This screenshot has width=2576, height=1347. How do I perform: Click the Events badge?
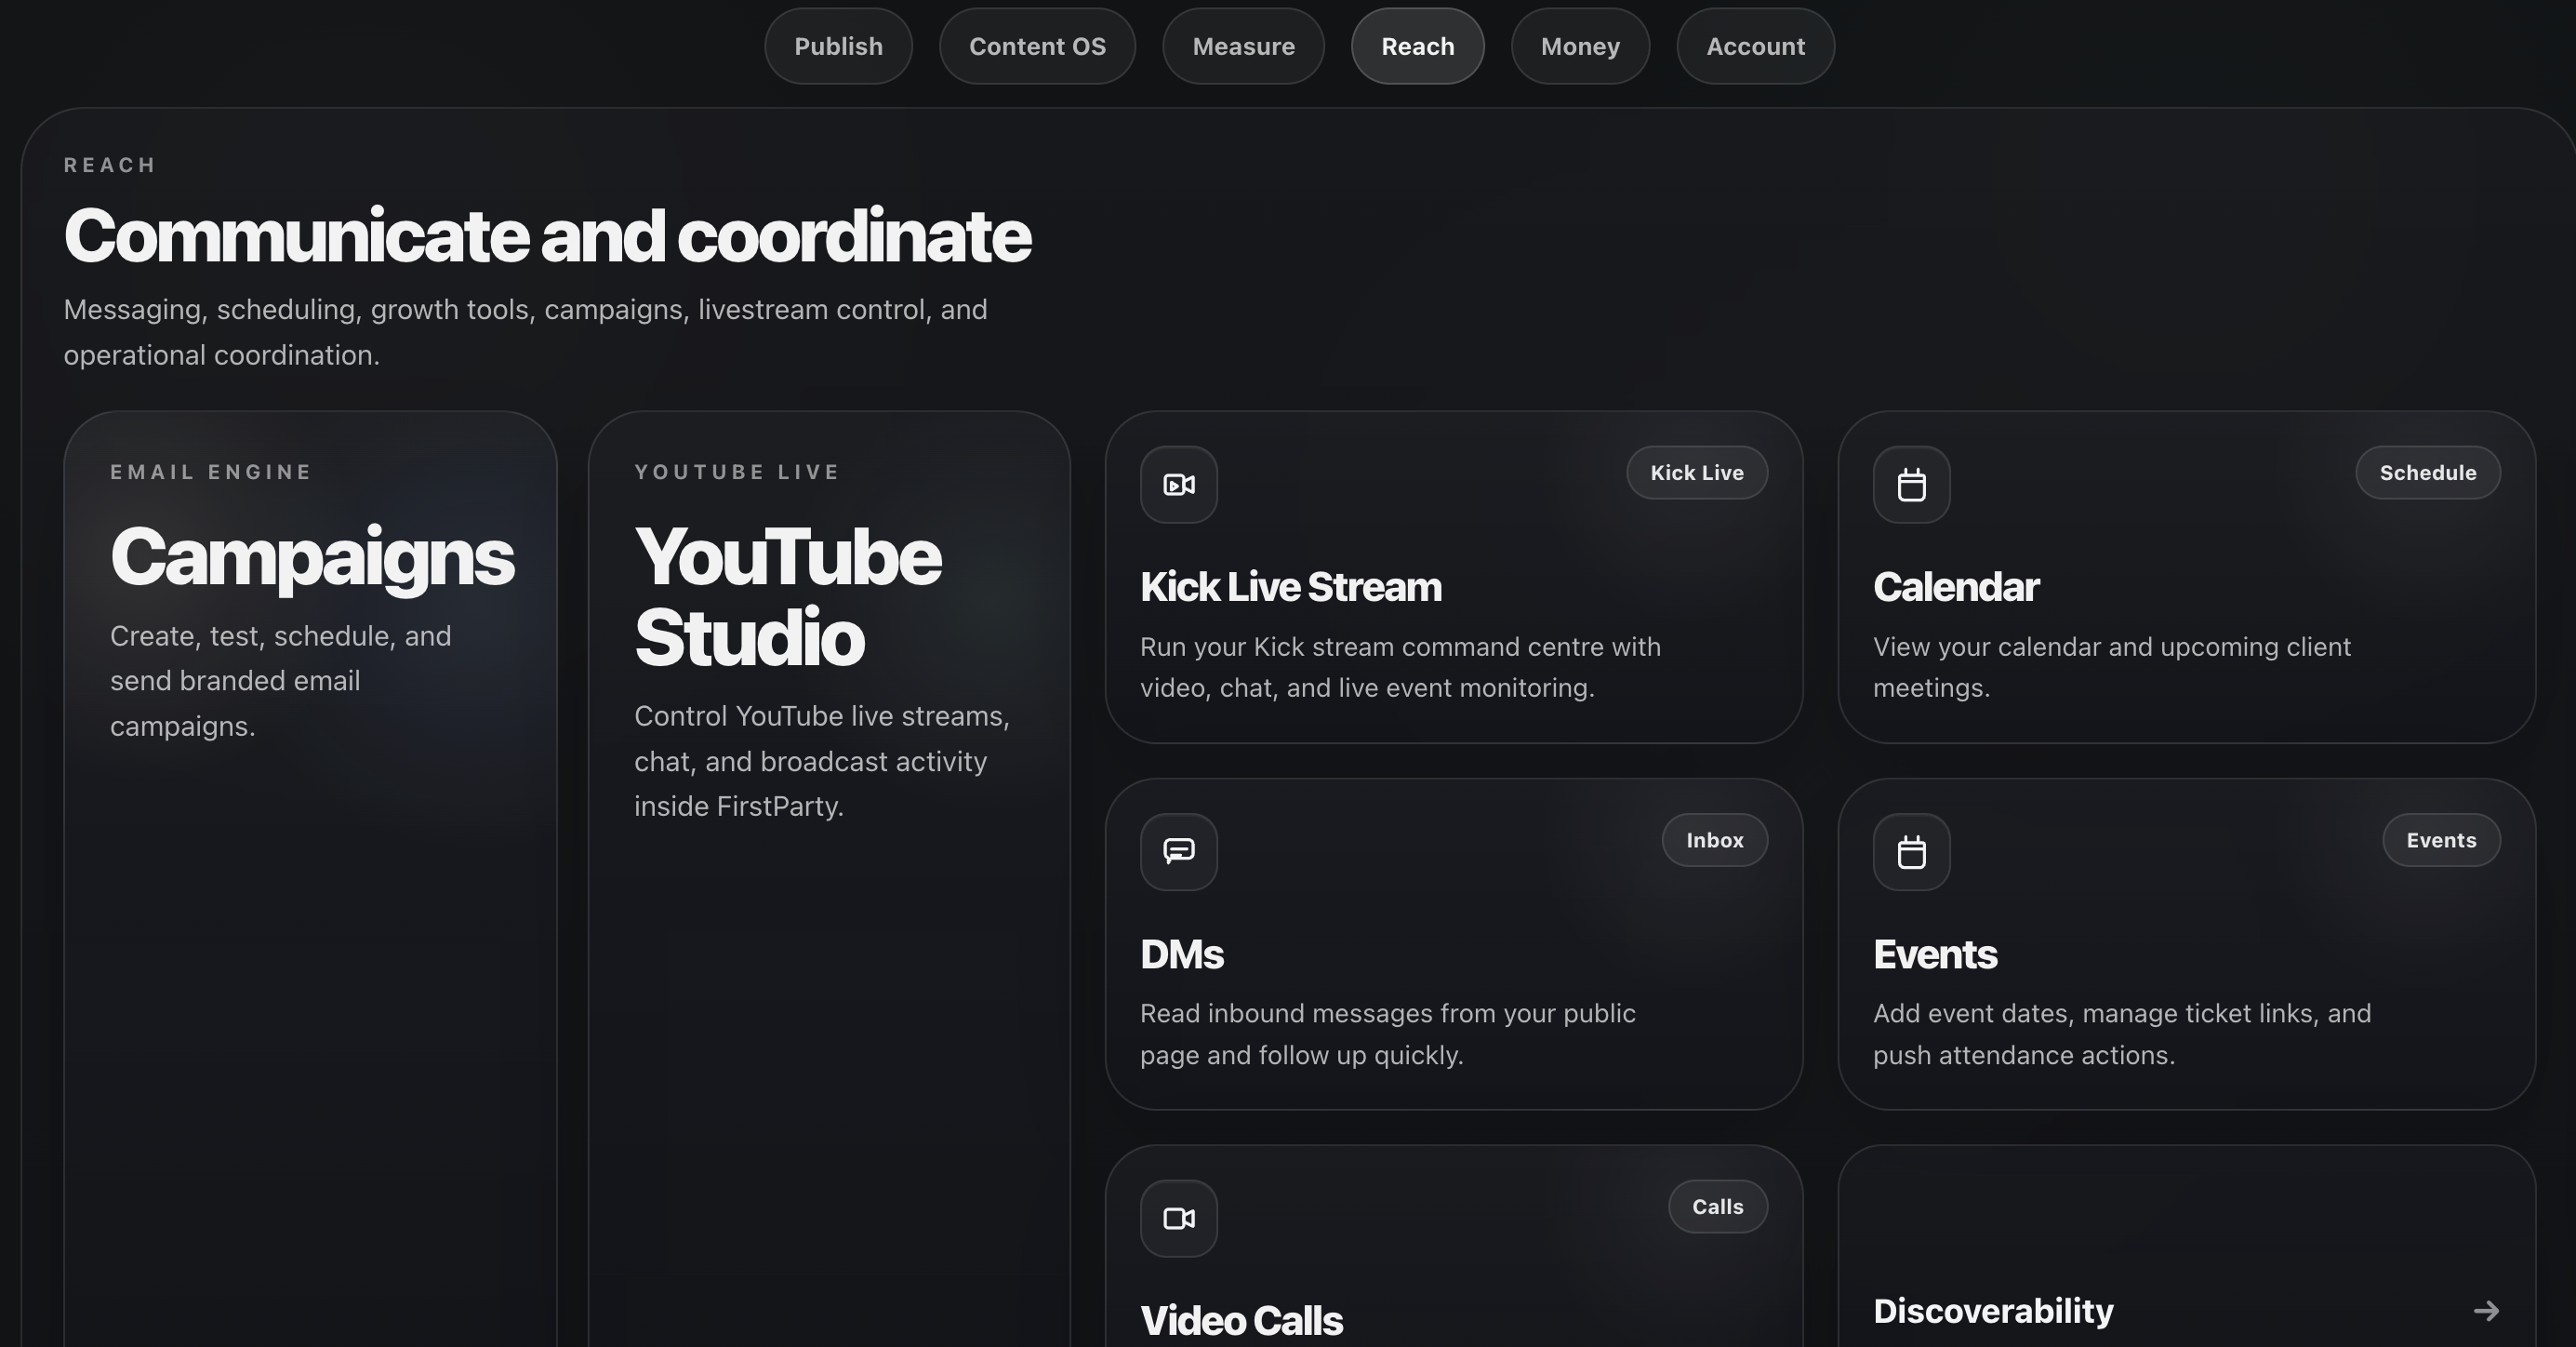(x=2441, y=840)
